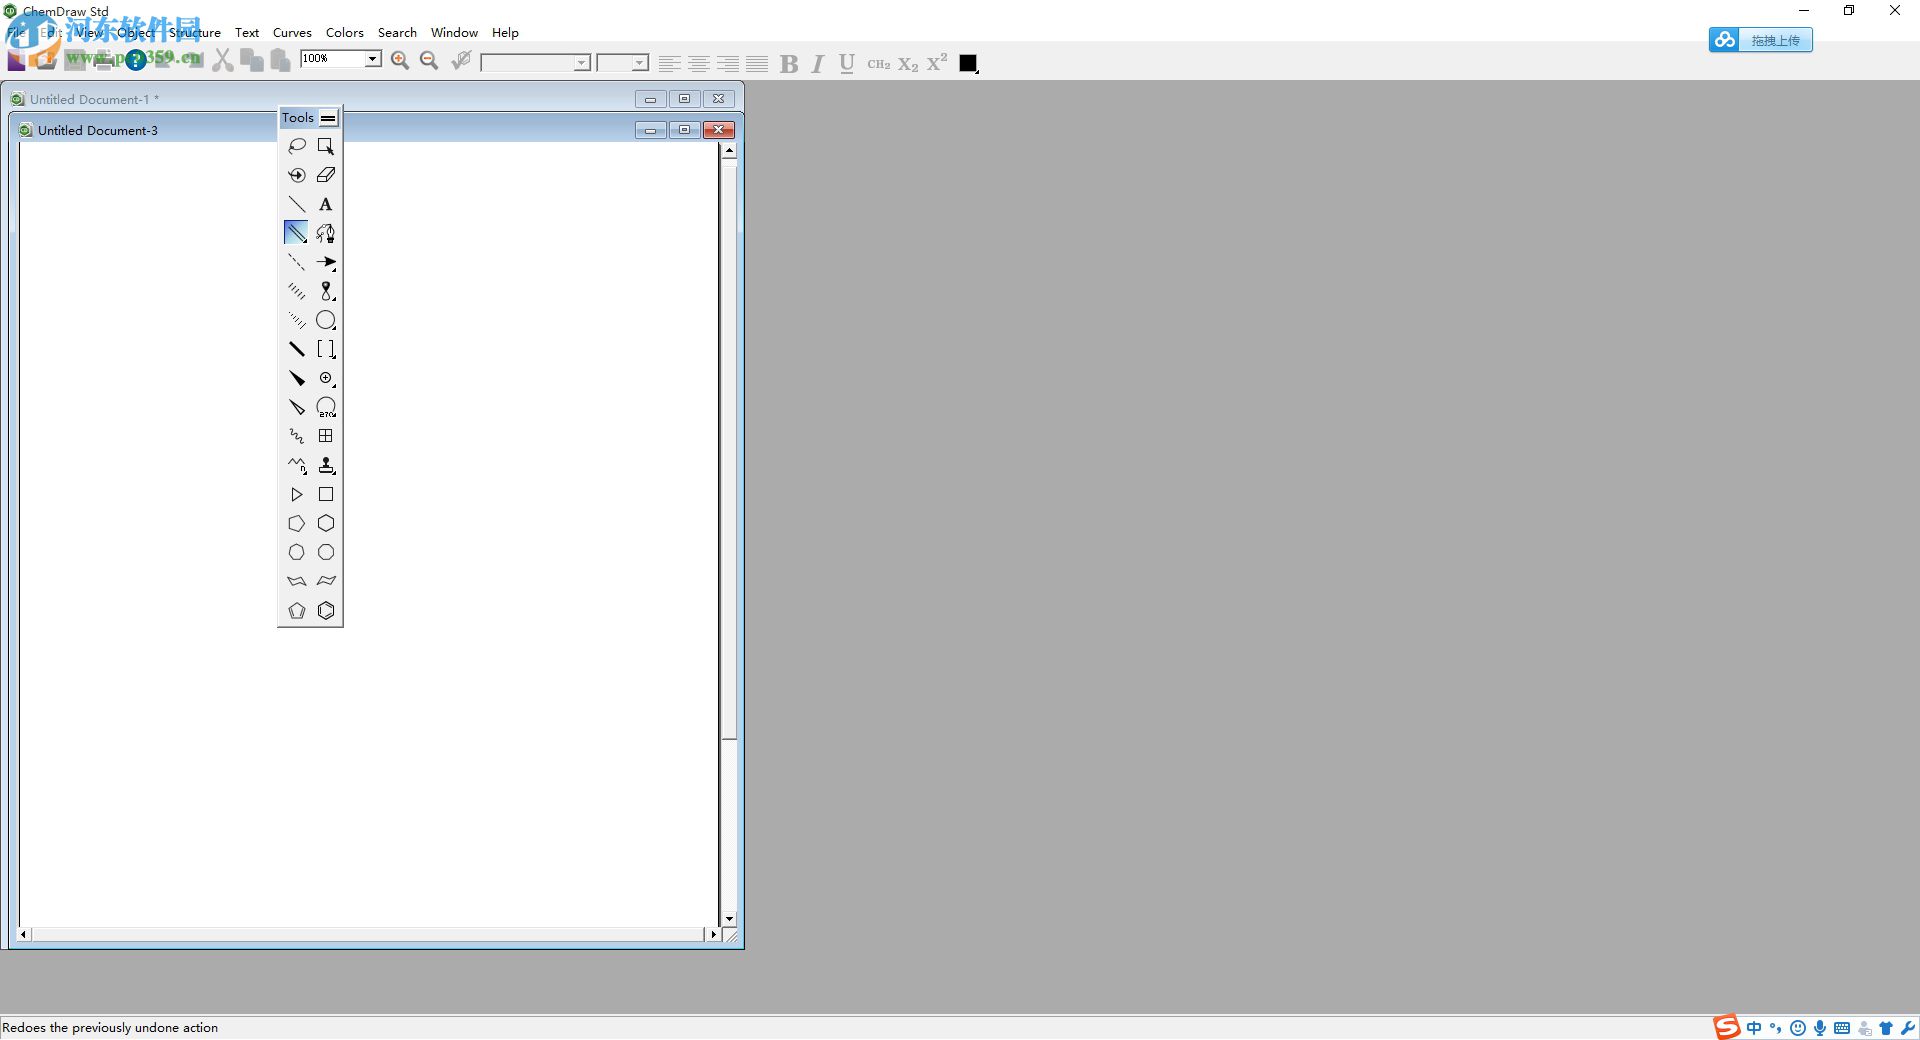The width and height of the screenshot is (1920, 1040).
Task: Open the Templates stamp tool
Action: coord(326,465)
